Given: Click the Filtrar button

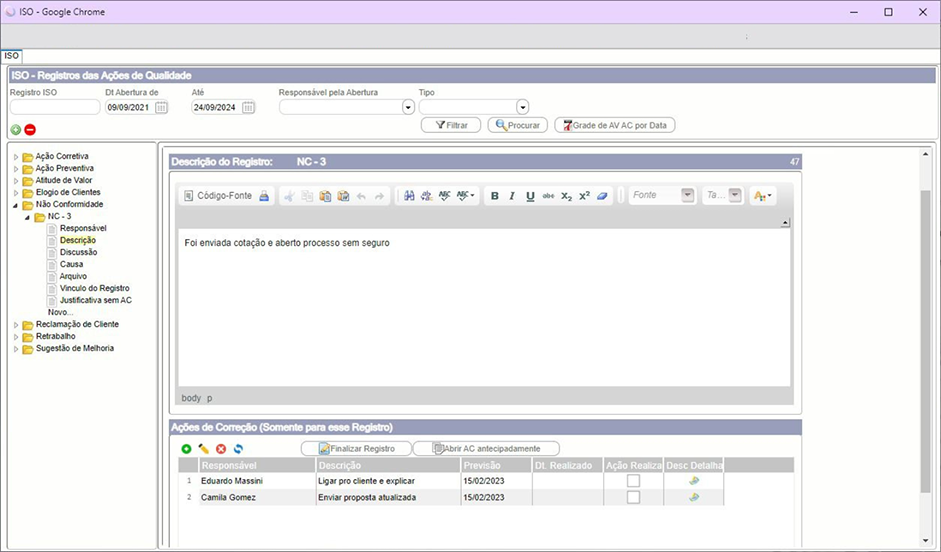Looking at the screenshot, I should tap(451, 125).
